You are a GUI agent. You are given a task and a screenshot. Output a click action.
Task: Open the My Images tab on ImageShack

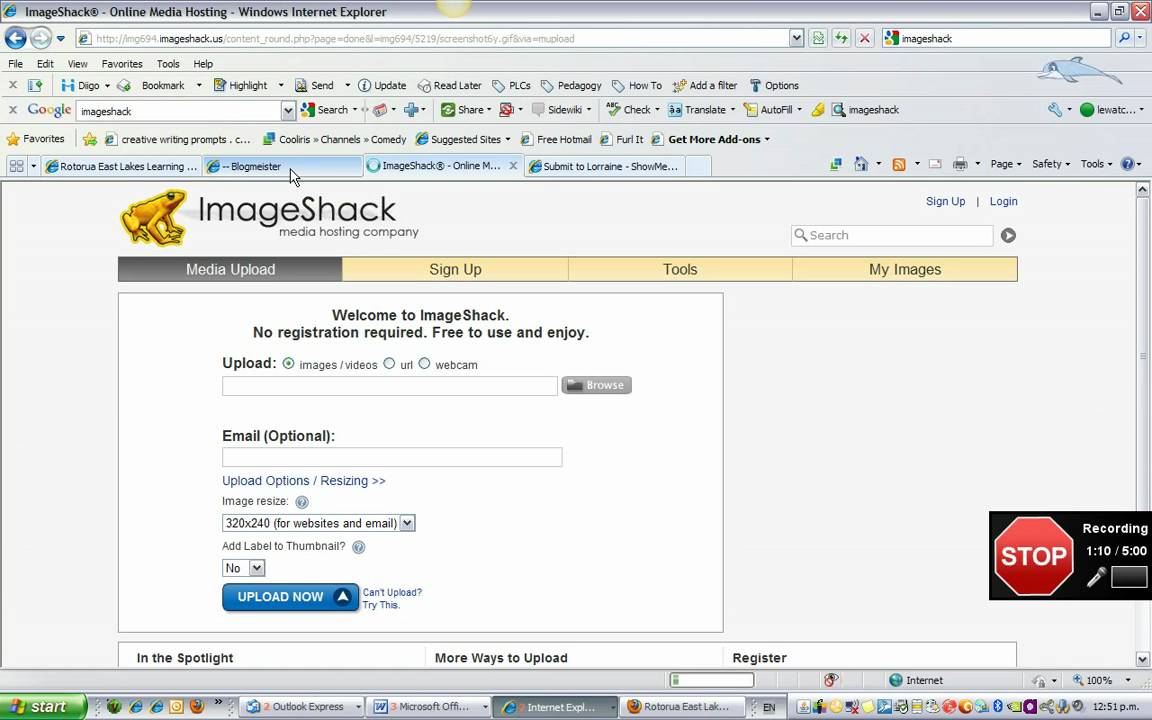coord(905,270)
